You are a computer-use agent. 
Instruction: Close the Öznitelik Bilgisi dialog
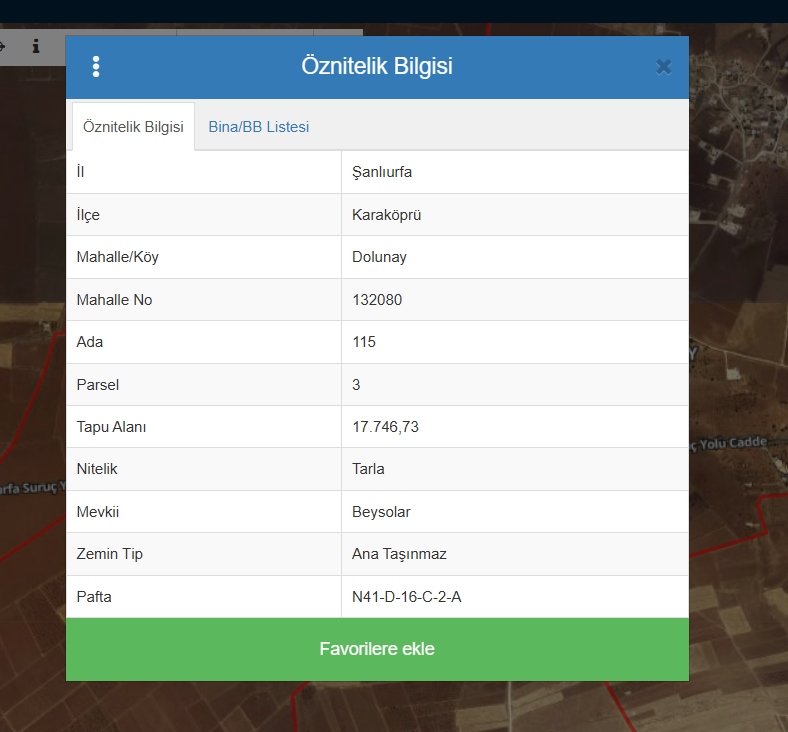pyautogui.click(x=663, y=67)
